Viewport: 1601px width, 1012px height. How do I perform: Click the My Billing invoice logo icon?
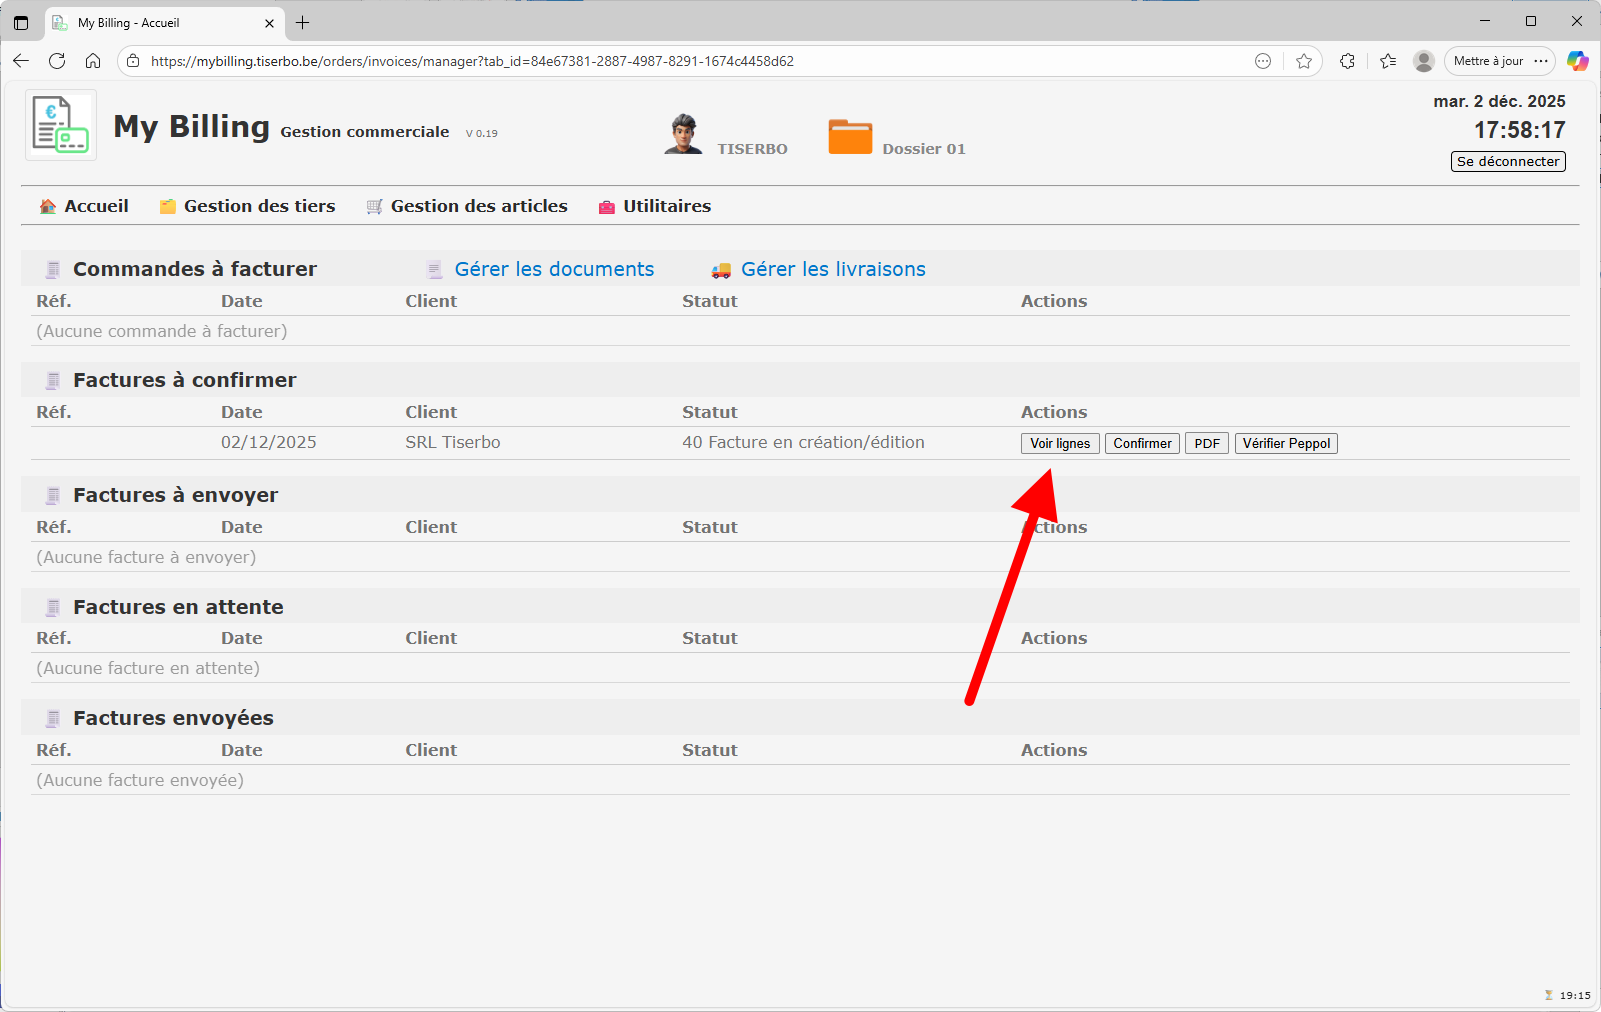click(x=60, y=125)
